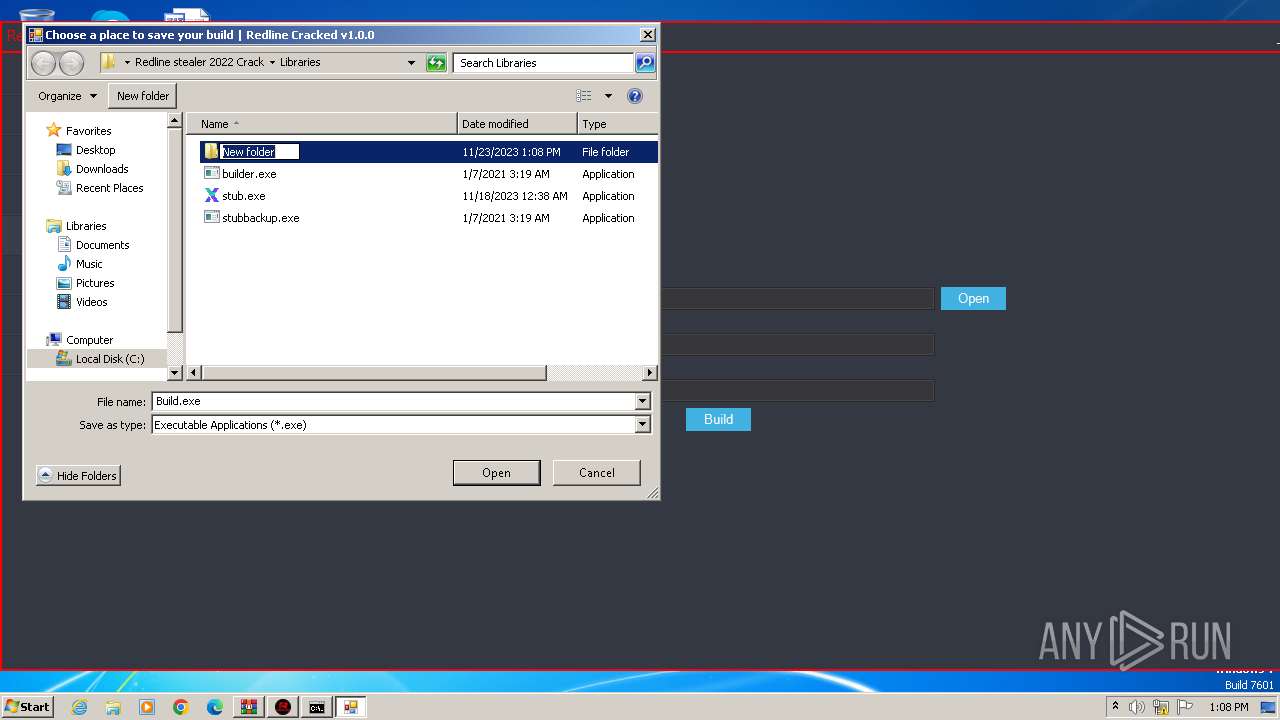Open Google Chrome from the taskbar

(x=181, y=707)
